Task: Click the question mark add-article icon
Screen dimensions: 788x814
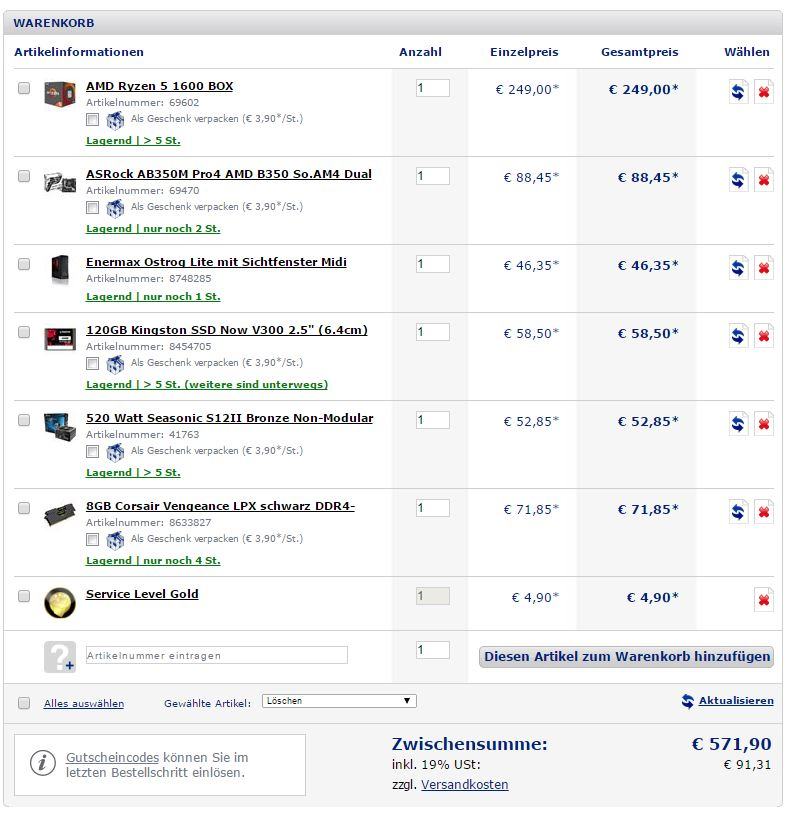Action: 60,657
